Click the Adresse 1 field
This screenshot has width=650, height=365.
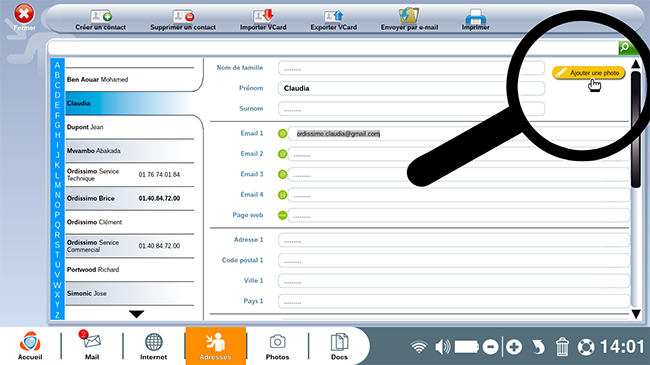[x=454, y=240]
